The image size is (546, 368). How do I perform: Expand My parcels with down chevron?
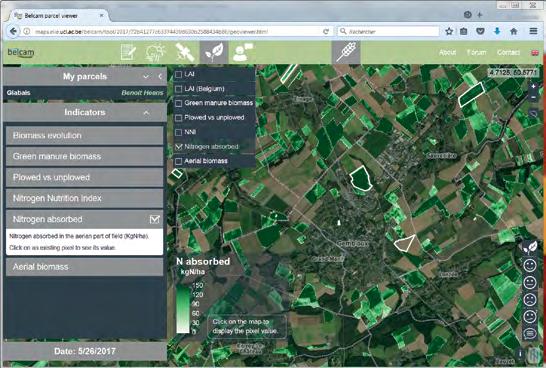point(146,76)
